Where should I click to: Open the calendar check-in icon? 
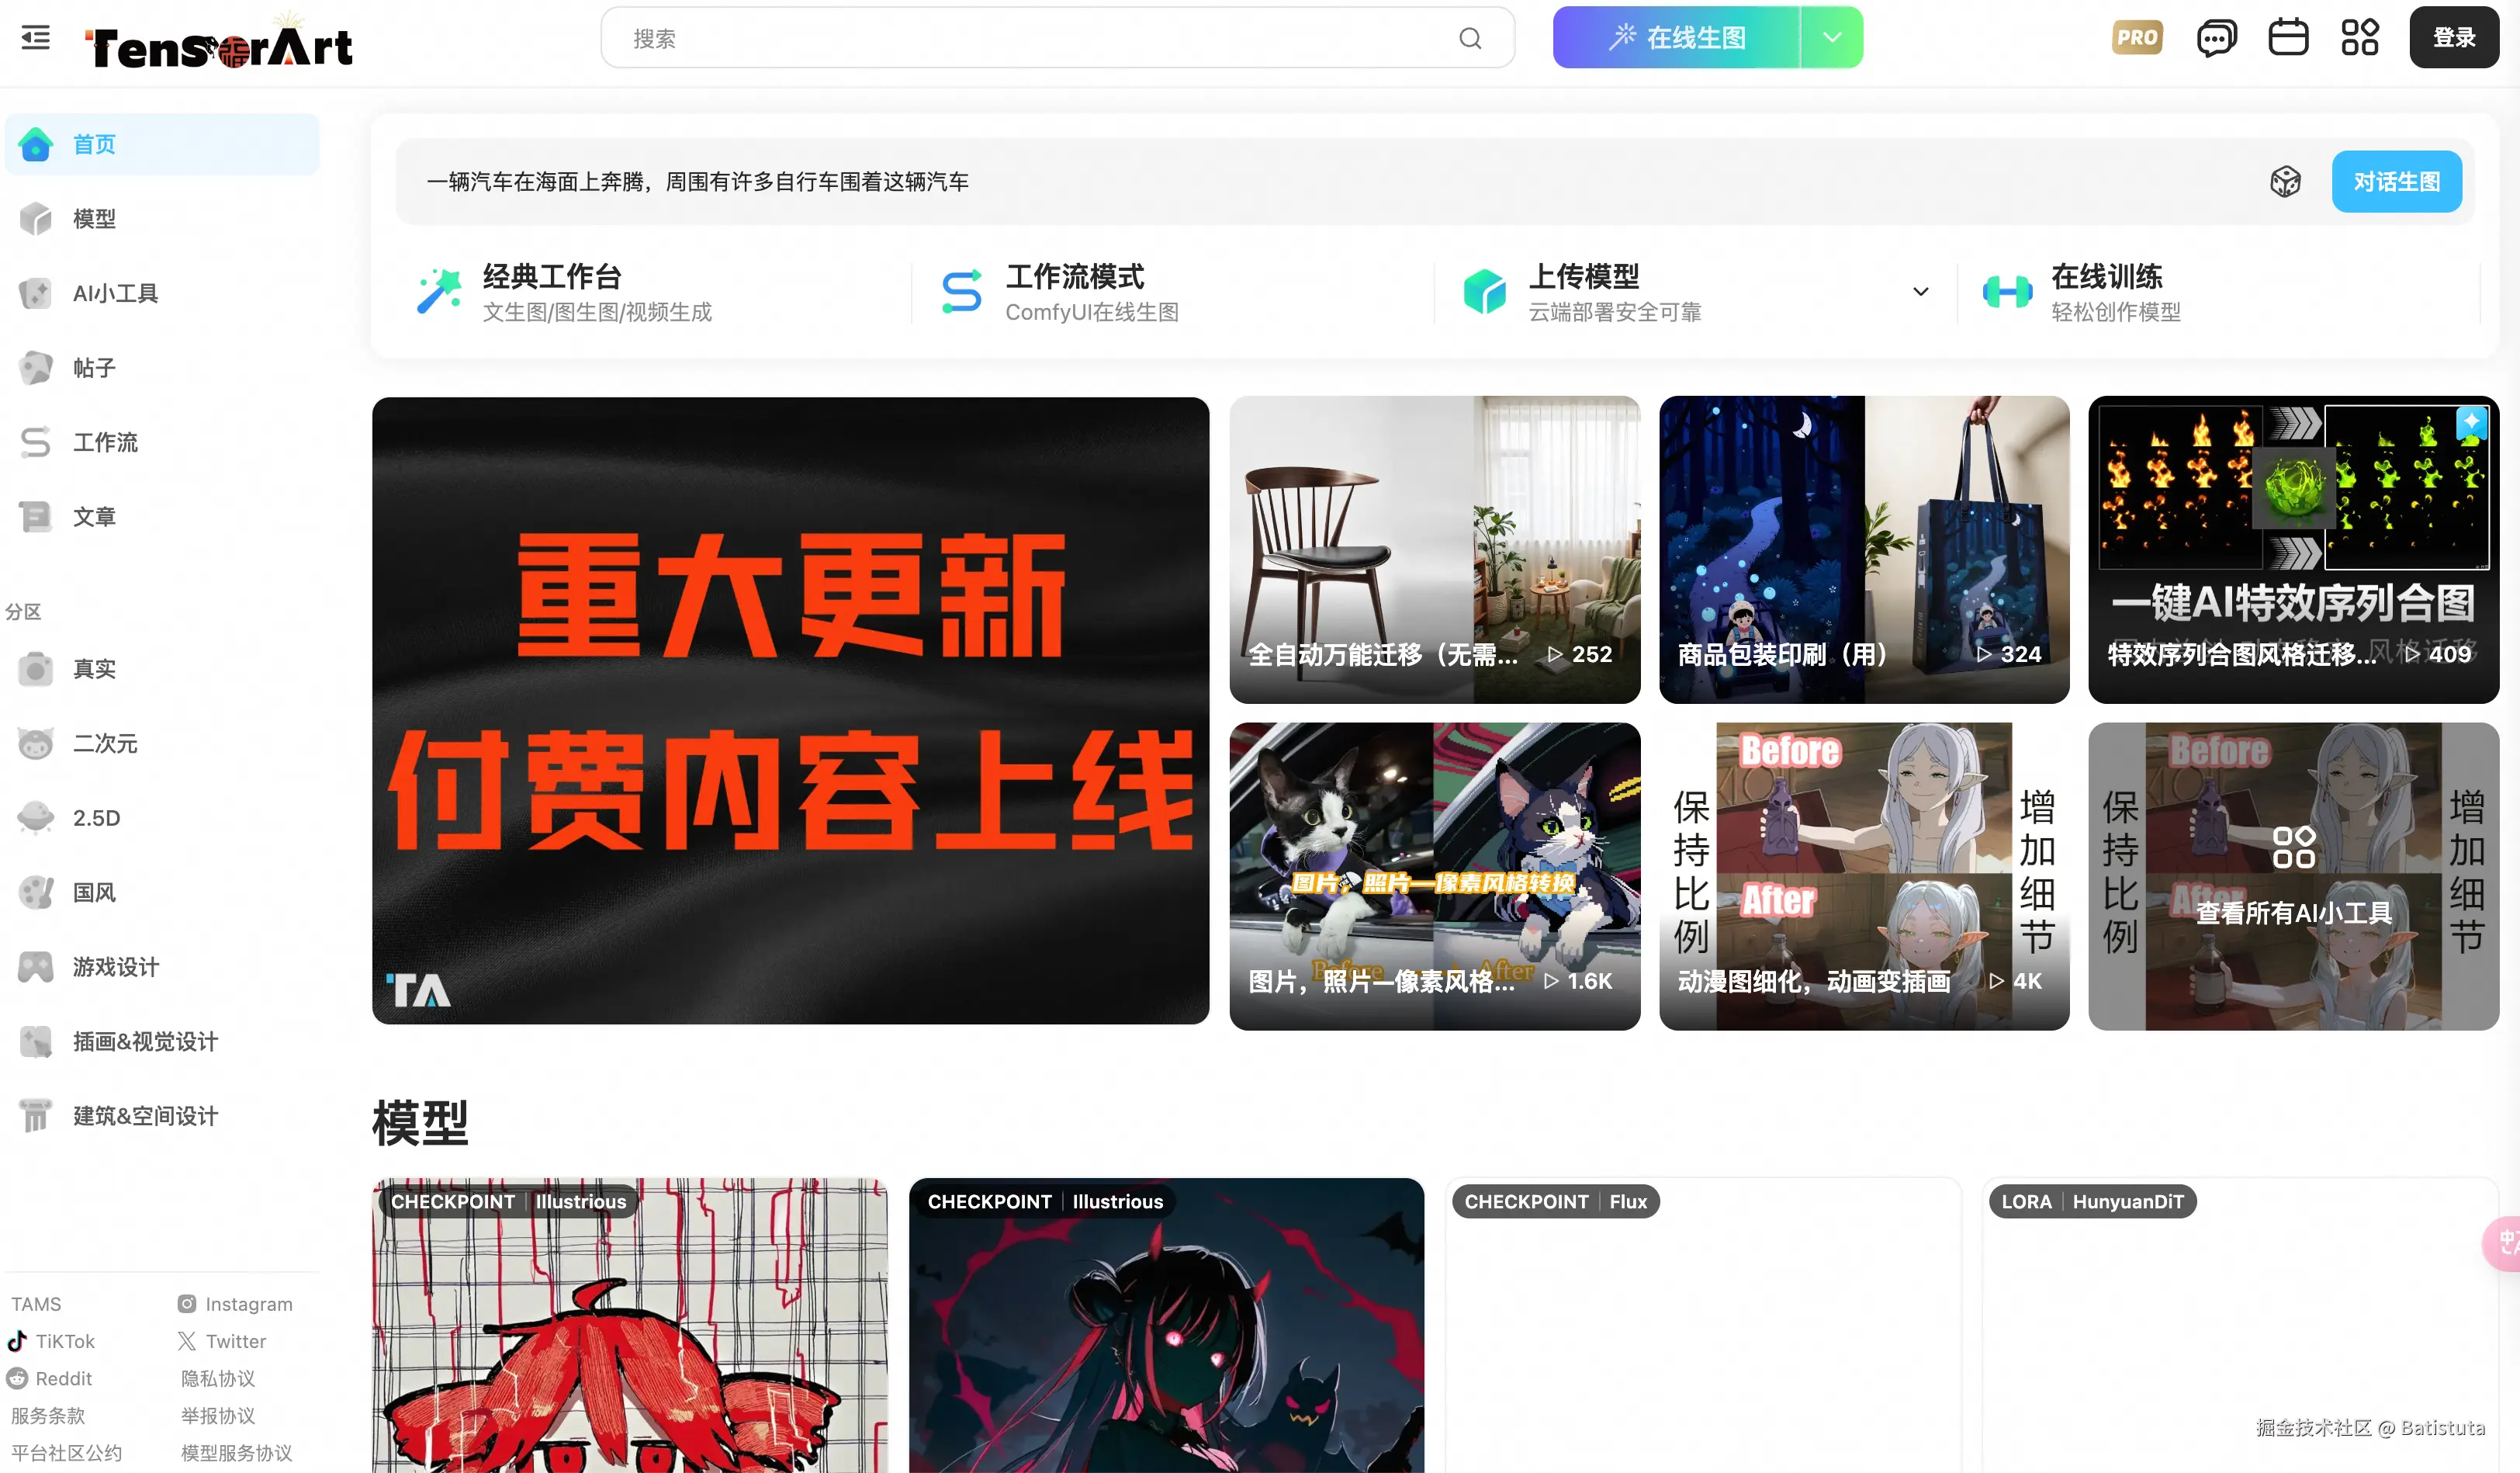(2288, 38)
